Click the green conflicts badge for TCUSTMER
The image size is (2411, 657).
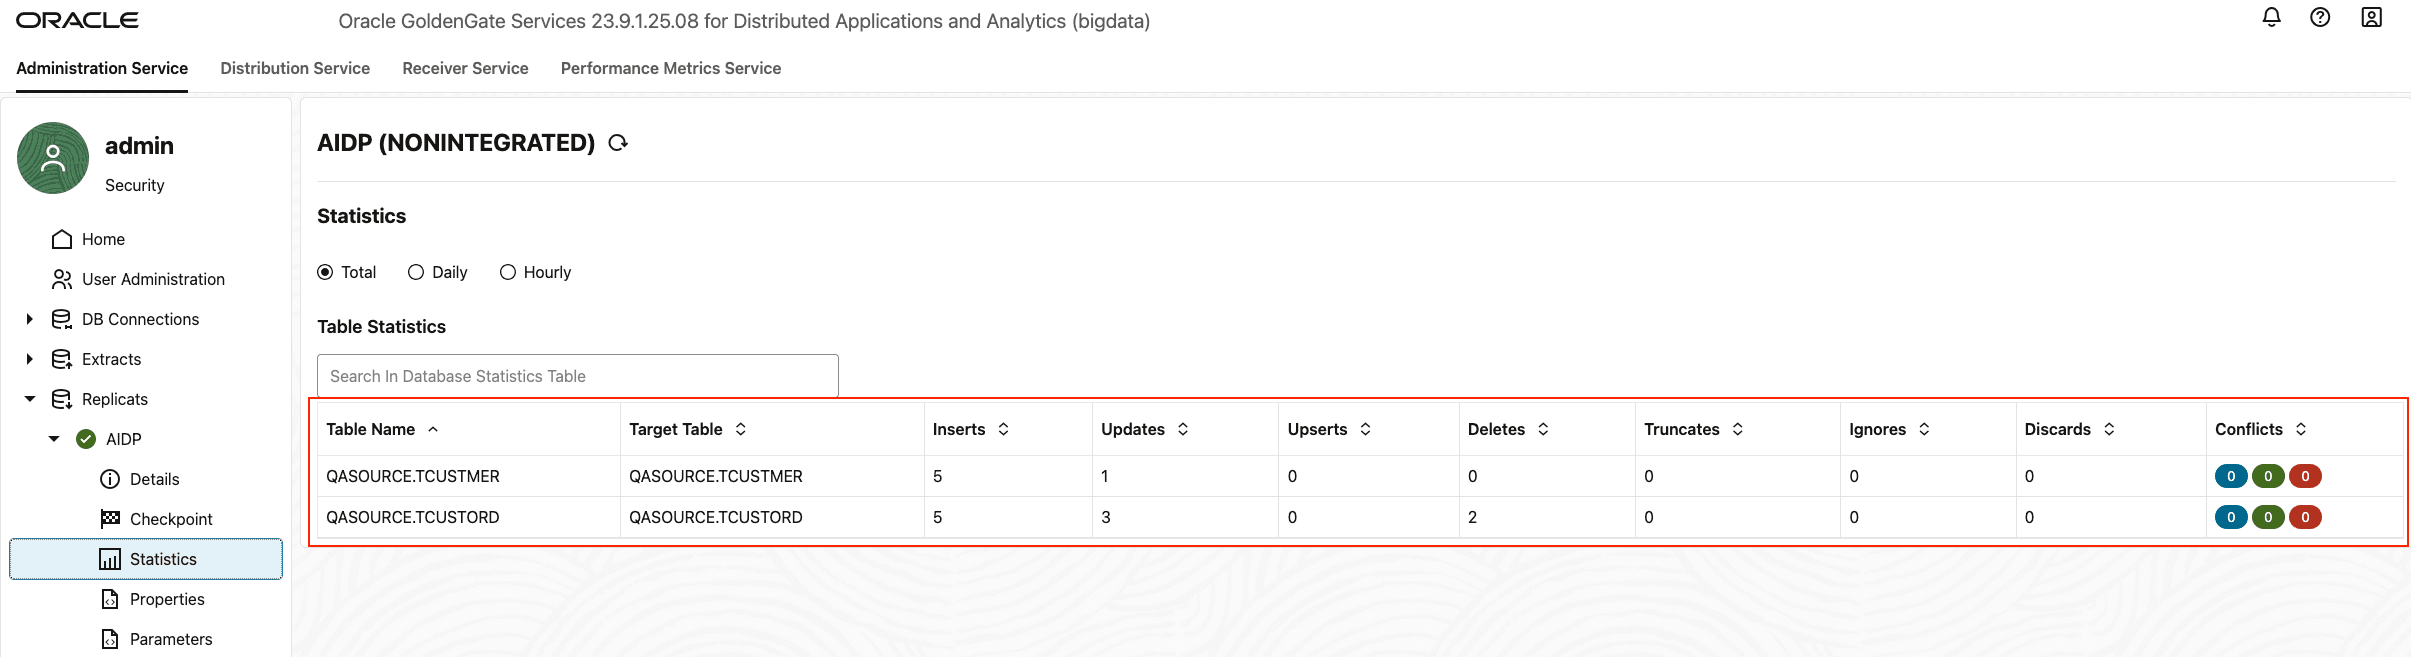point(2268,476)
